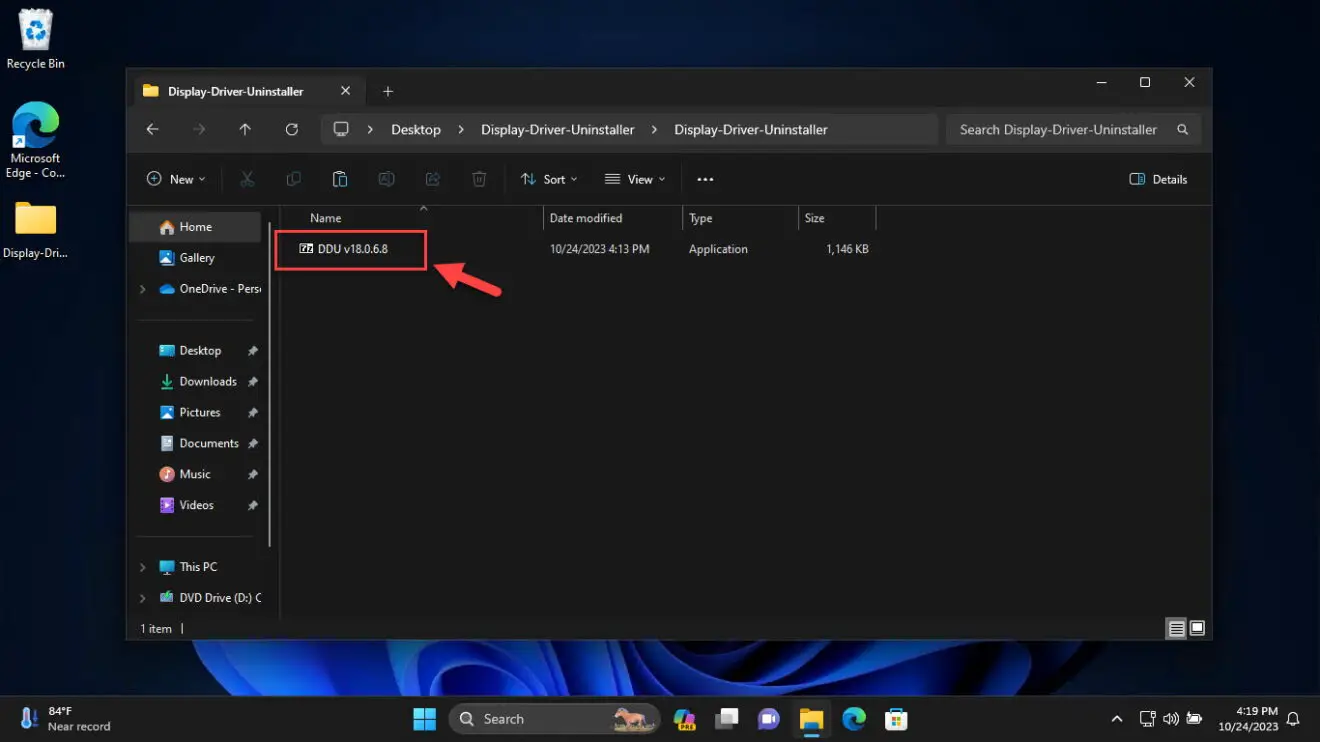Use the Paste icon in the toolbar

click(340, 178)
